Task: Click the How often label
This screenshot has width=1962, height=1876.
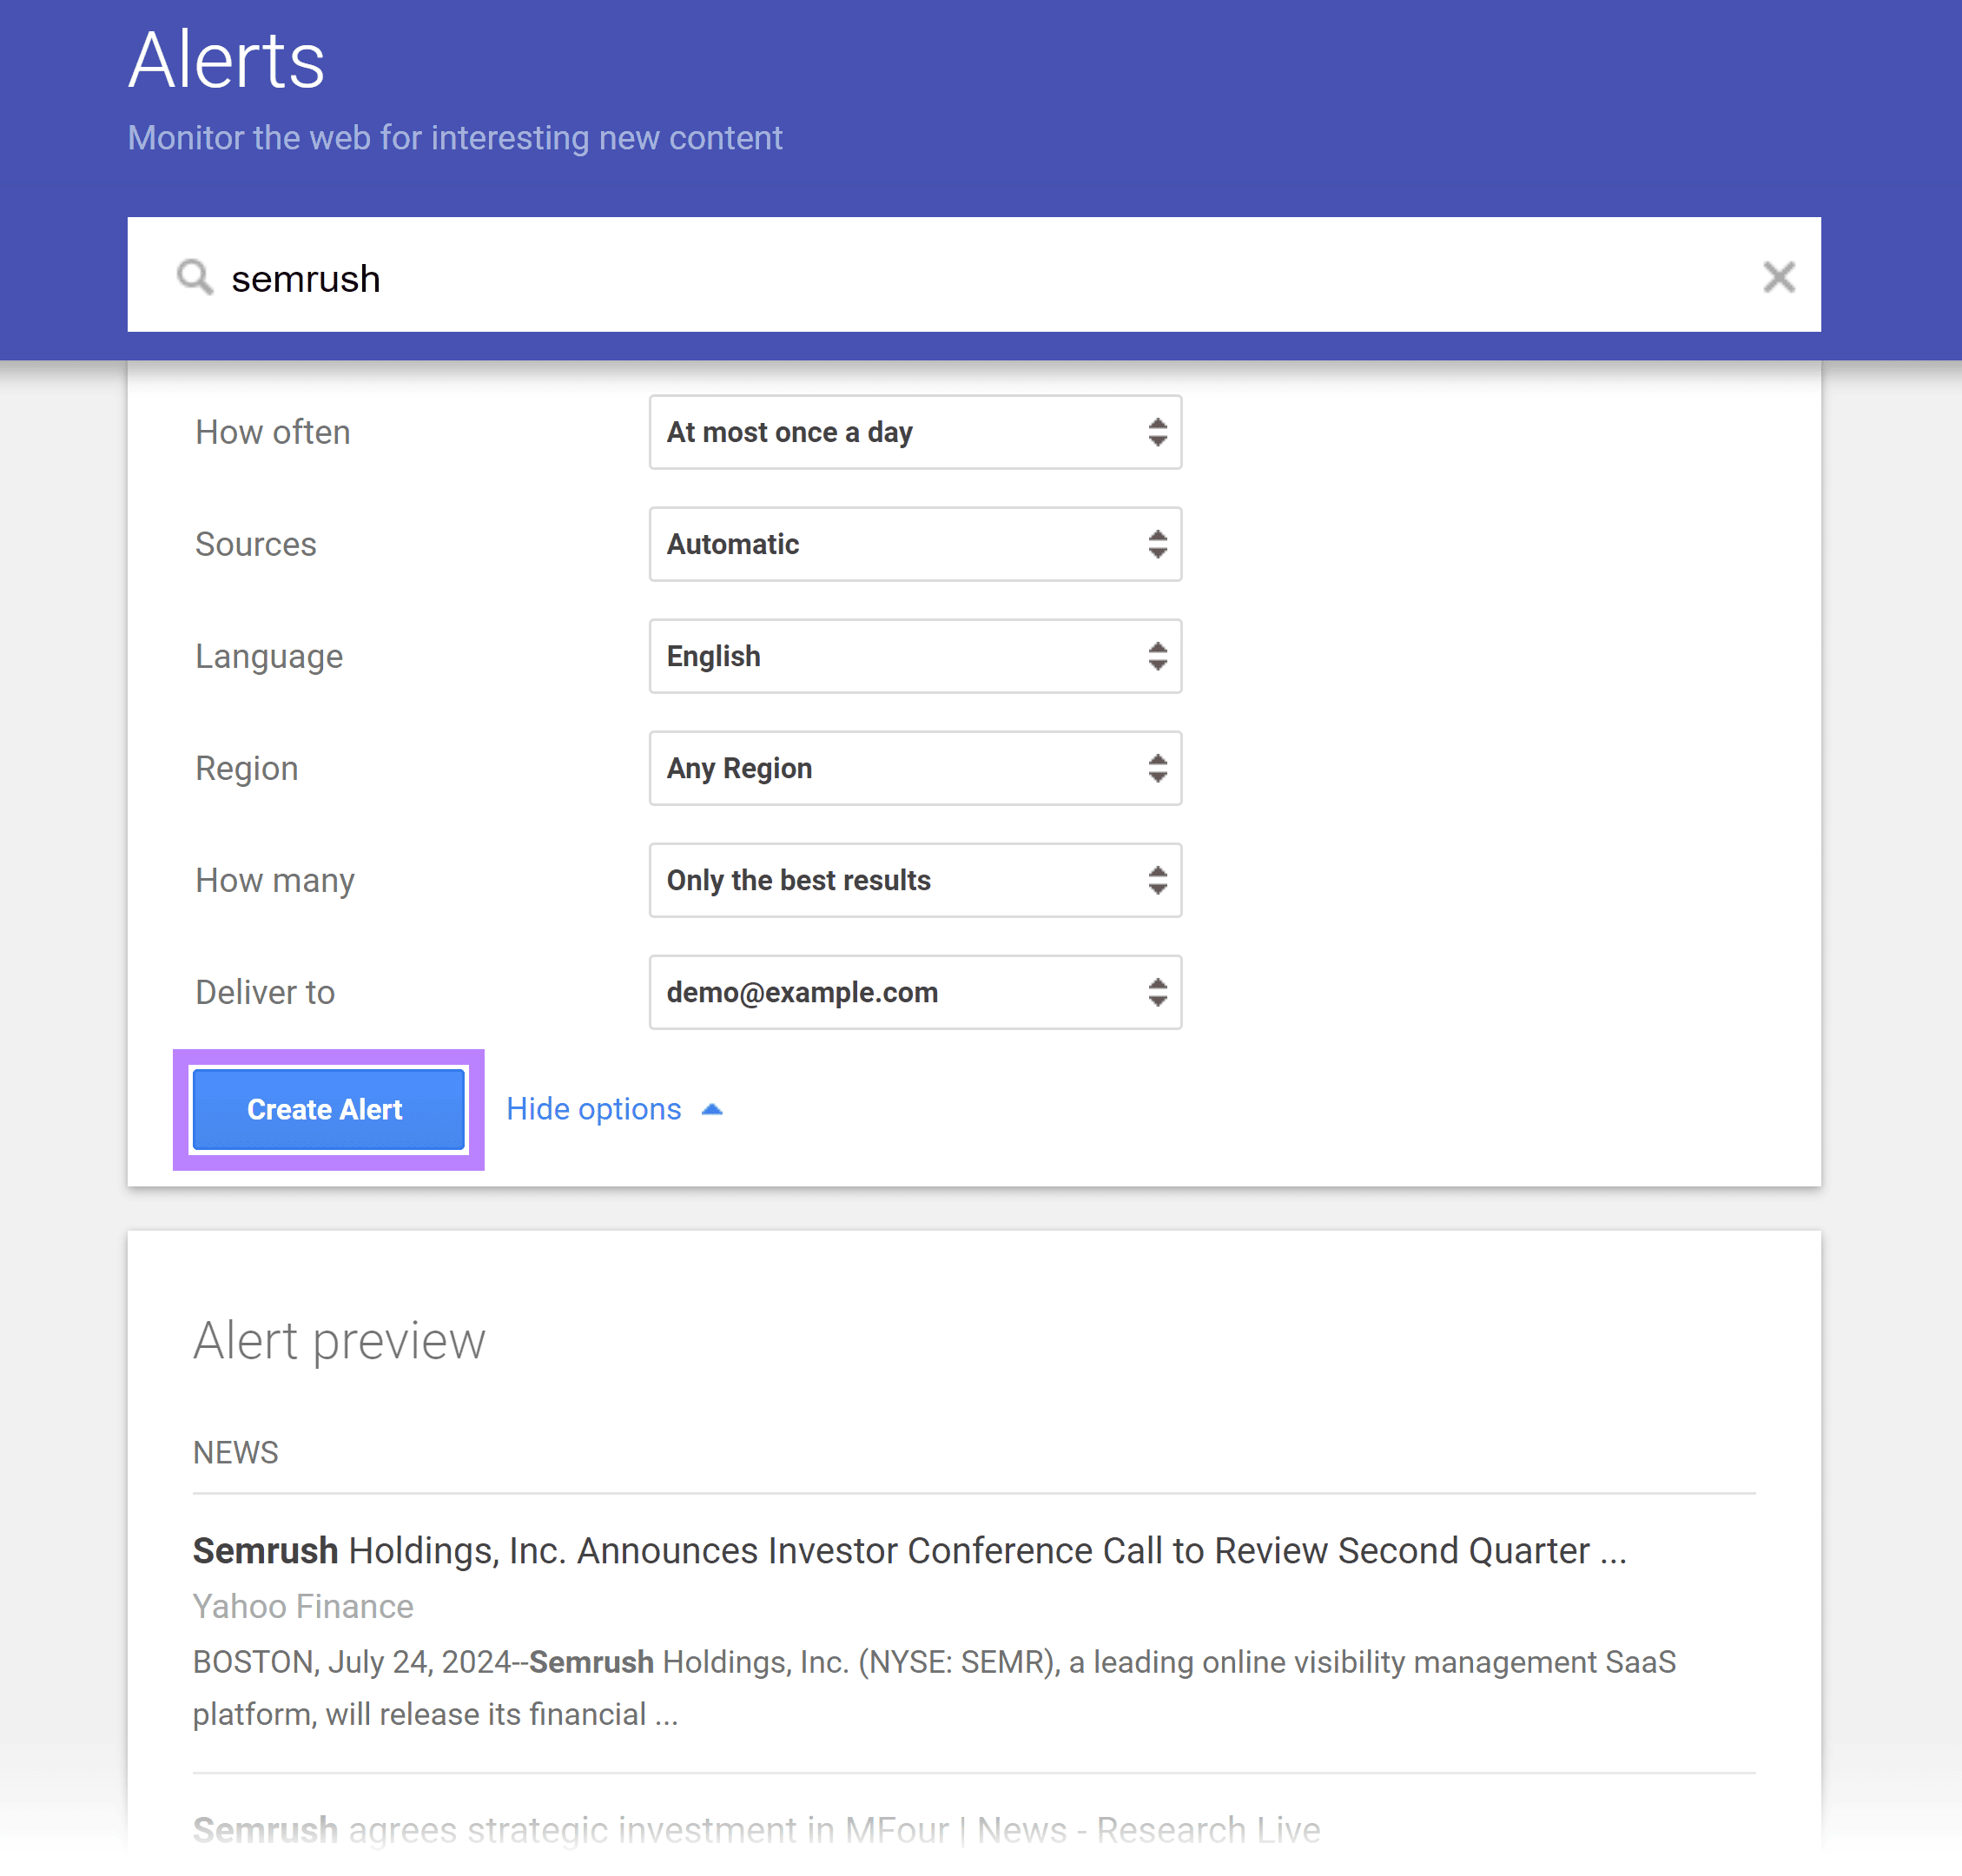Action: pos(273,432)
